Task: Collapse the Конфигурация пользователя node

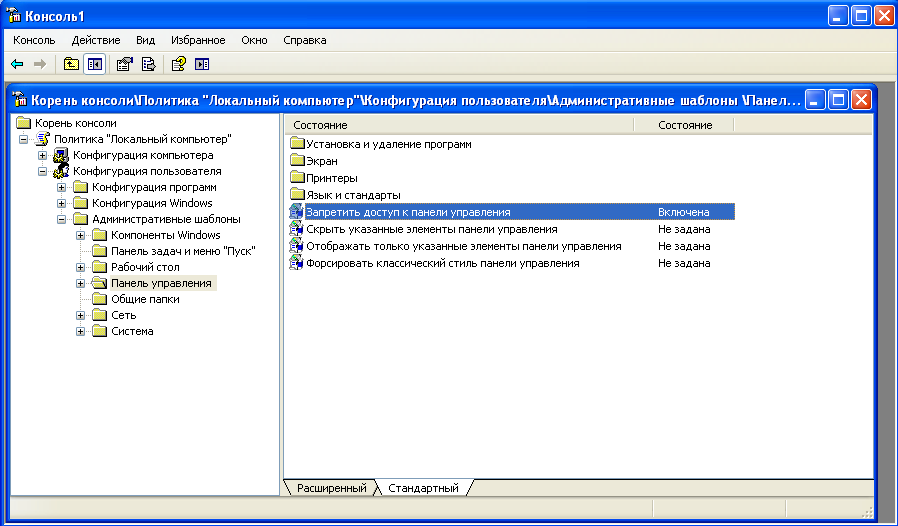Action: [42, 171]
